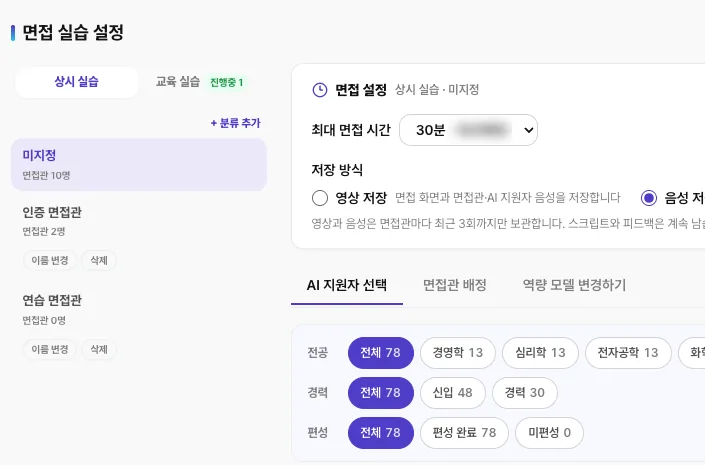Click the 상시 실습 · 미지정 subtitle

point(437,89)
